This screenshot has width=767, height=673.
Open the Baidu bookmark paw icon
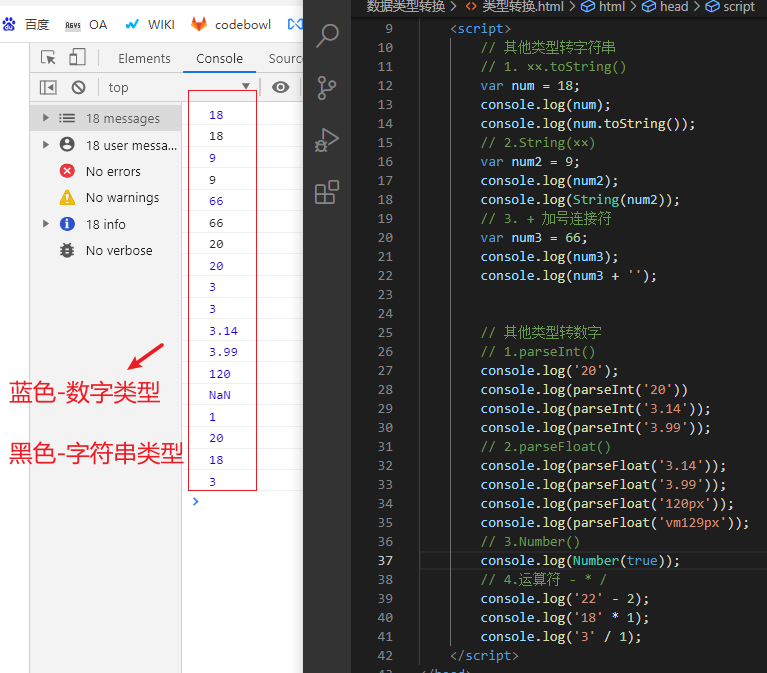pos(9,24)
